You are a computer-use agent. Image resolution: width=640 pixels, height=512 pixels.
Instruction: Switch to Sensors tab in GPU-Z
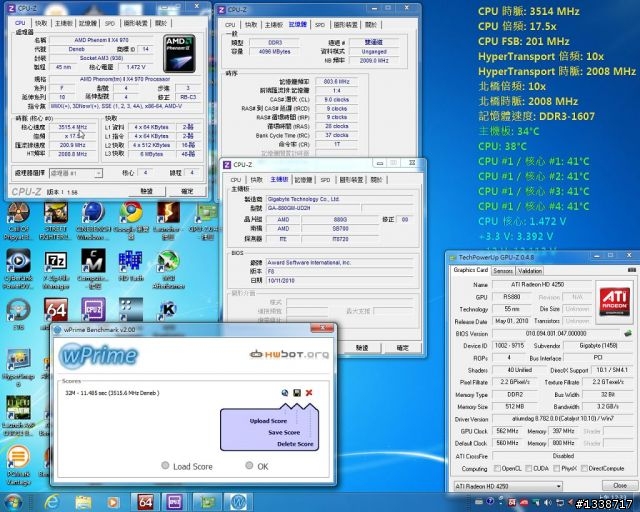point(503,271)
